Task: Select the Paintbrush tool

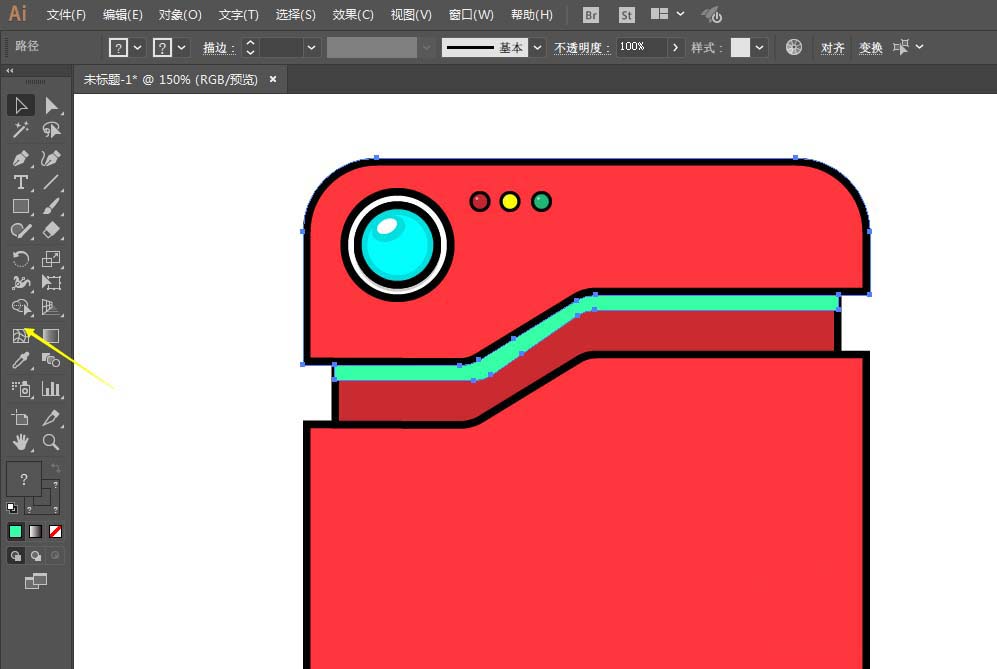Action: click(51, 207)
